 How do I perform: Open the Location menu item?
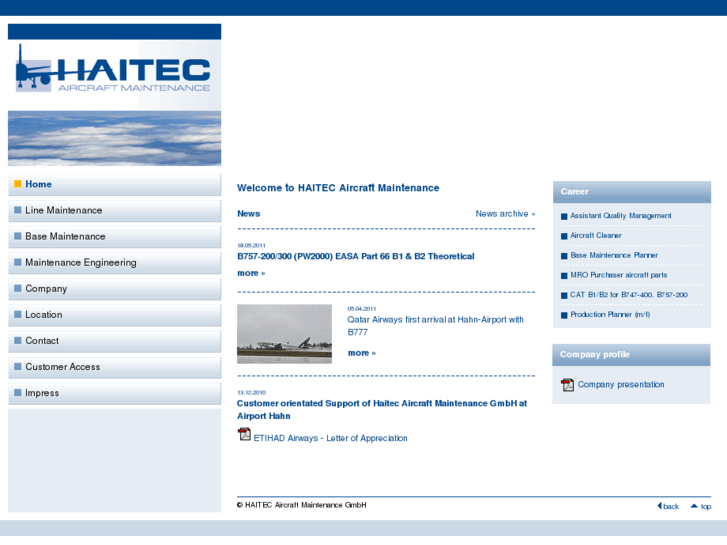[115, 314]
